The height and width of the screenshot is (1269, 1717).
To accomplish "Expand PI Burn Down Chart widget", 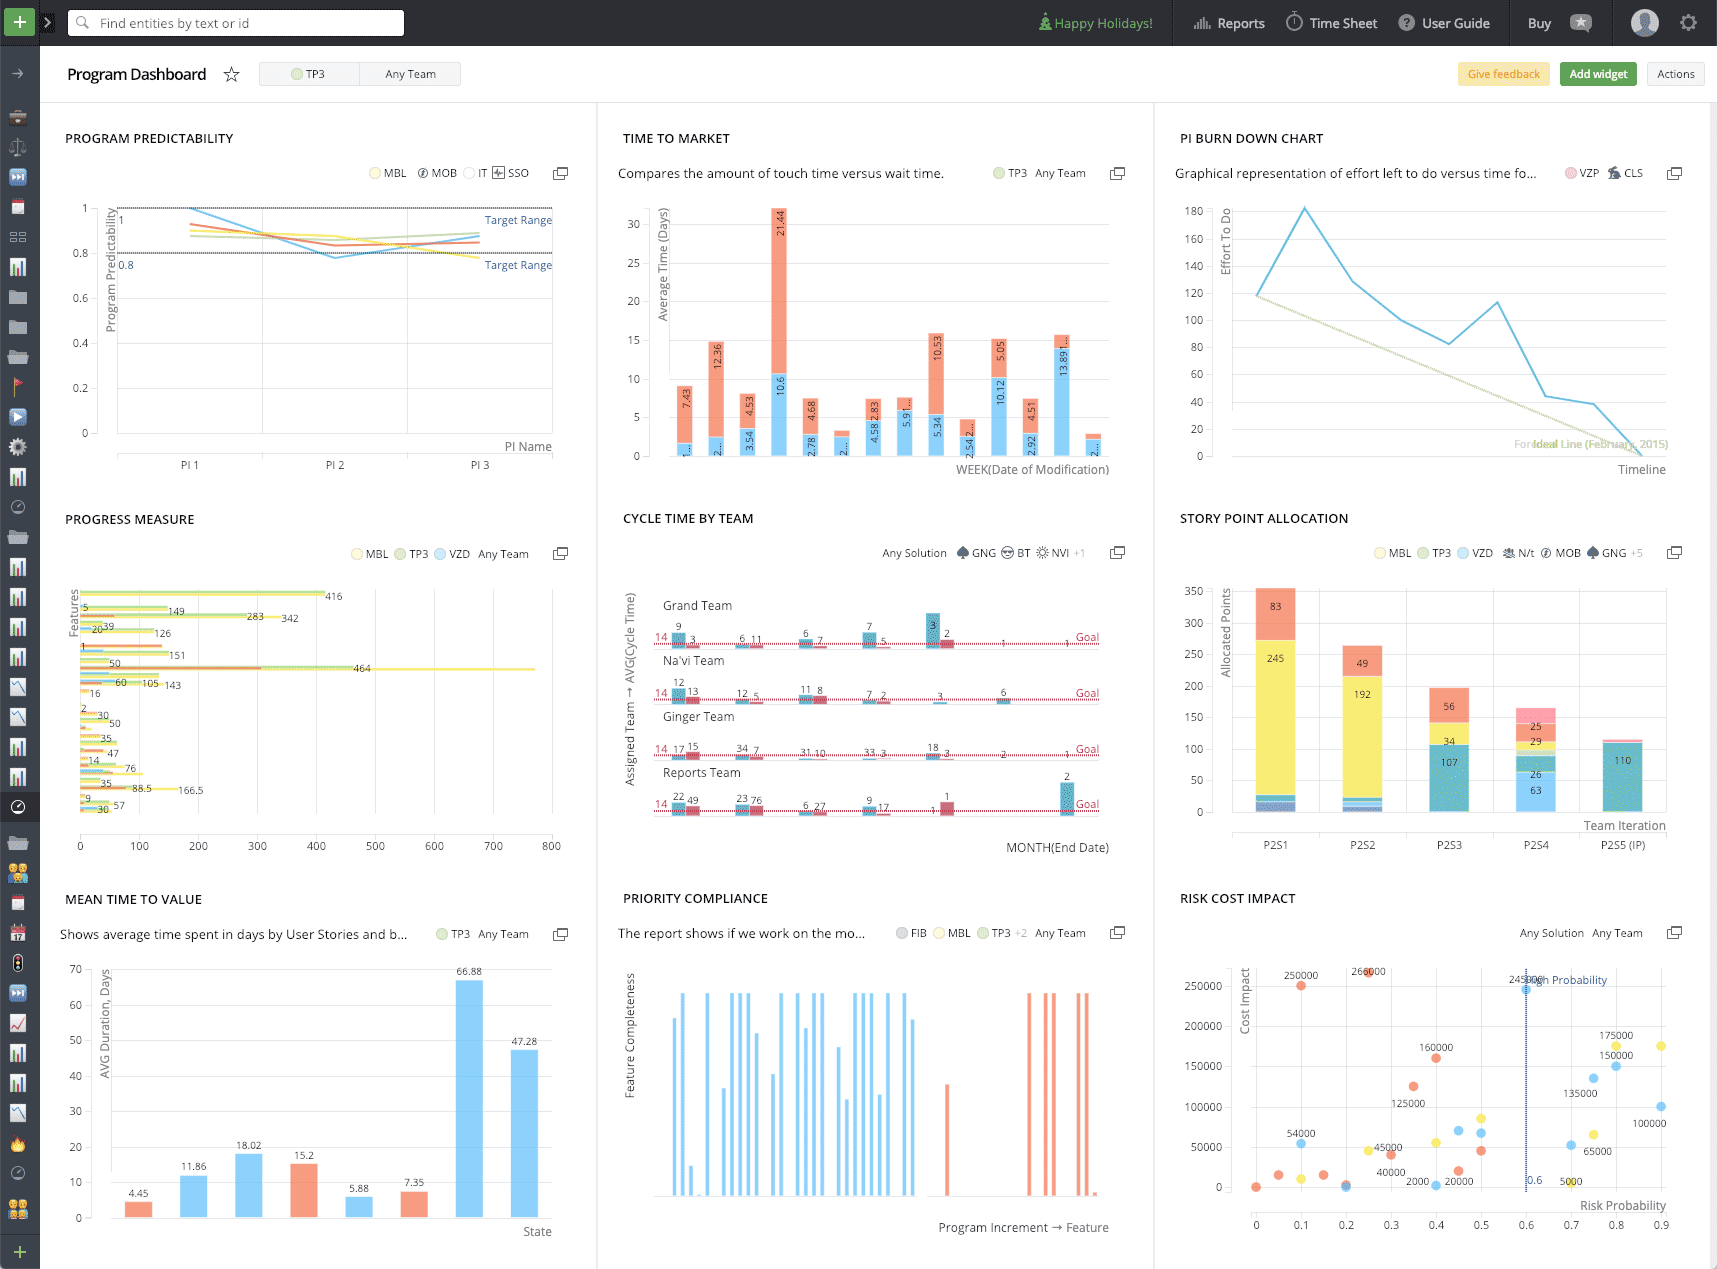I will (1674, 174).
